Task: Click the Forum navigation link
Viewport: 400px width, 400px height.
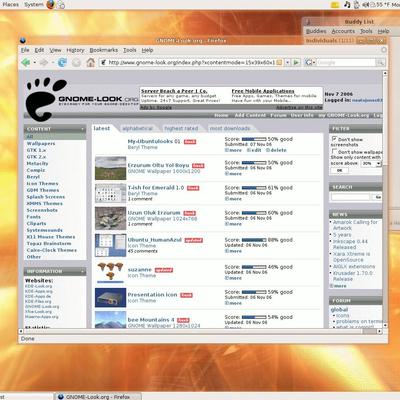Action: pos(278,115)
